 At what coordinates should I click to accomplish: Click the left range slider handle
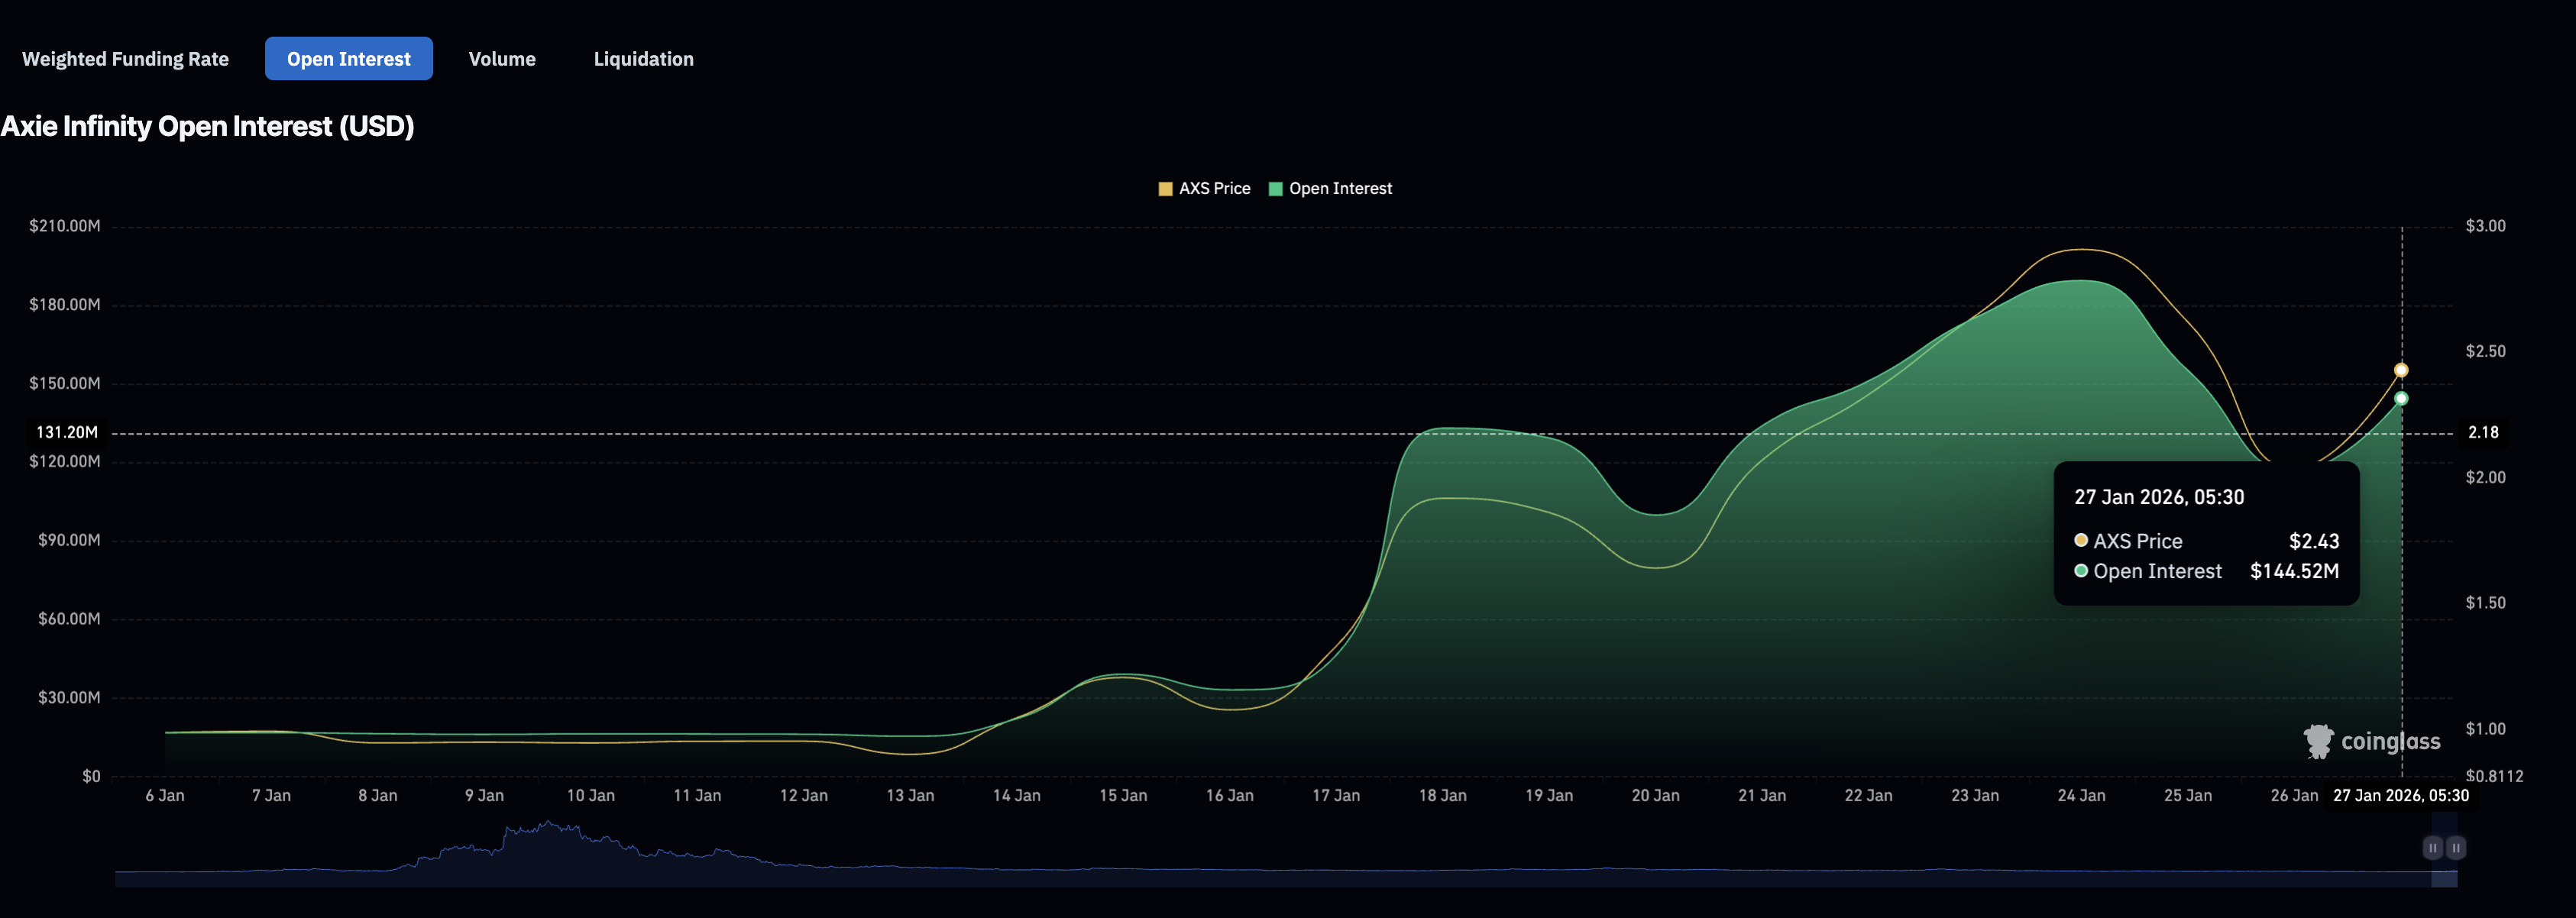[2432, 848]
